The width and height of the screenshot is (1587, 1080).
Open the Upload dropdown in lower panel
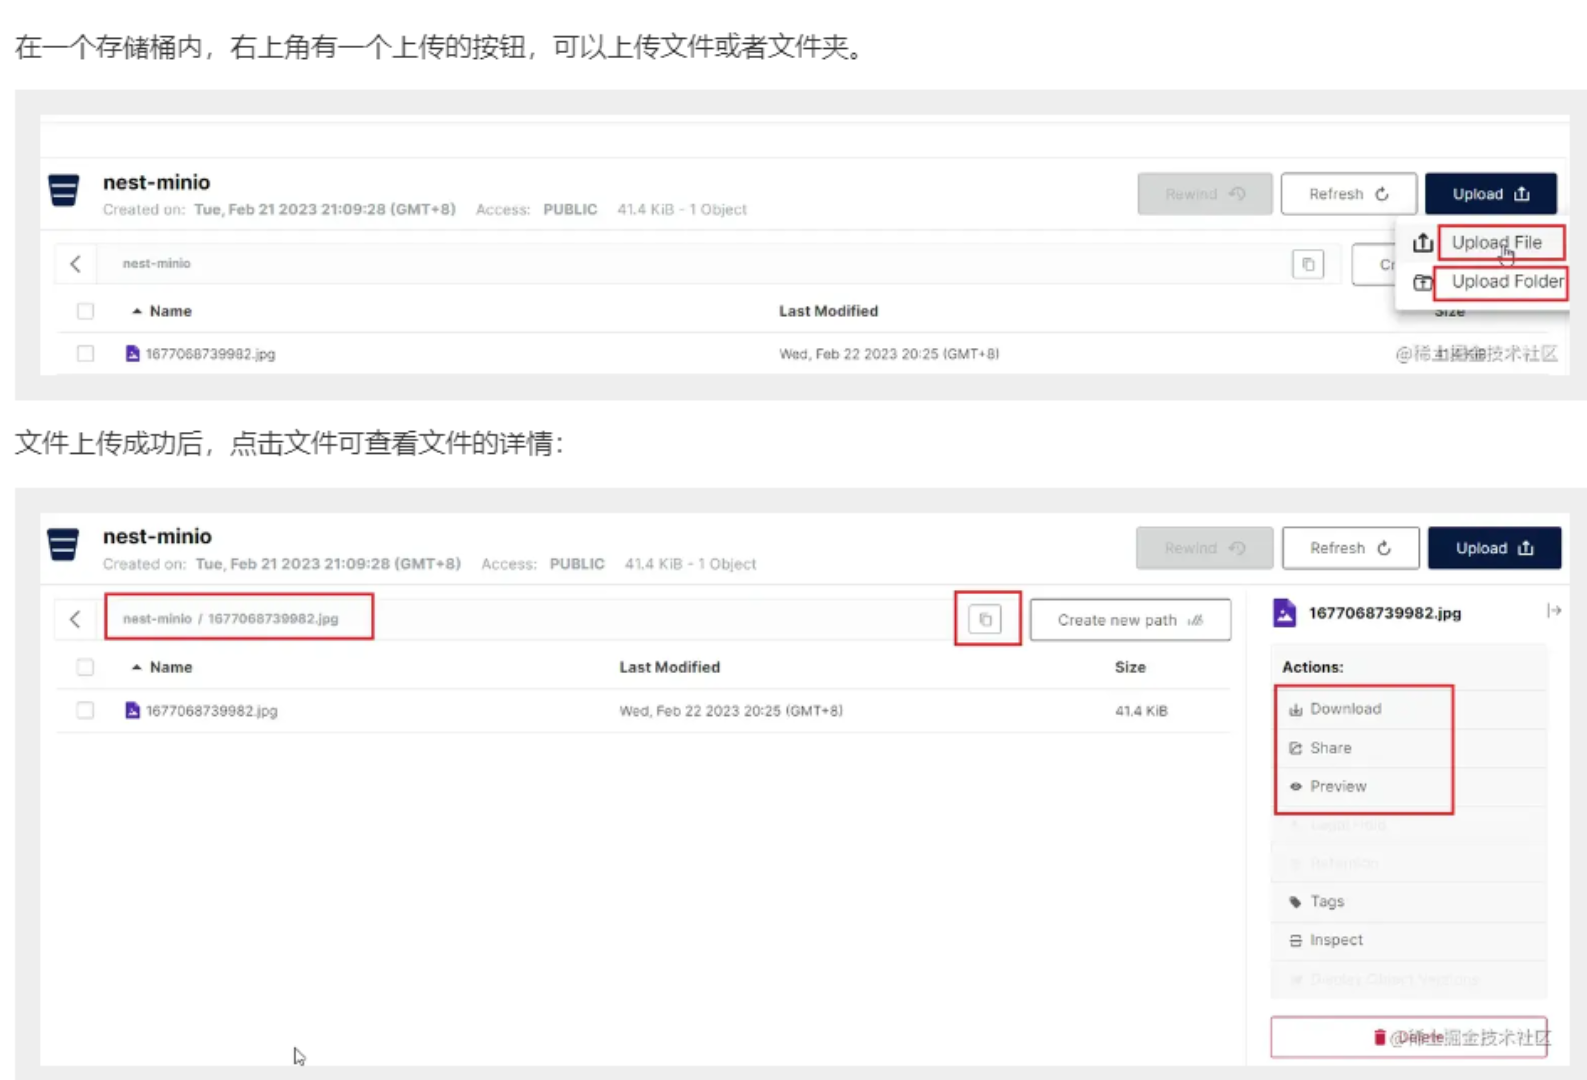pyautogui.click(x=1493, y=548)
